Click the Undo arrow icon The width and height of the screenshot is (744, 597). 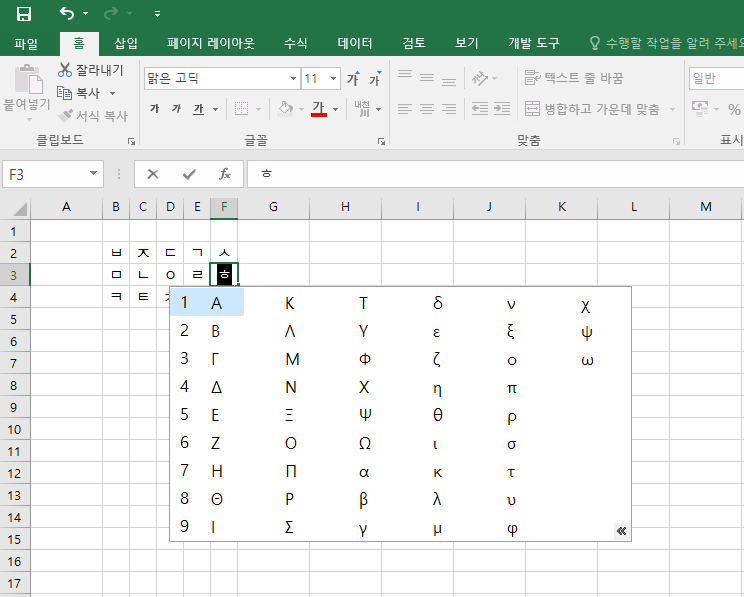[x=67, y=13]
